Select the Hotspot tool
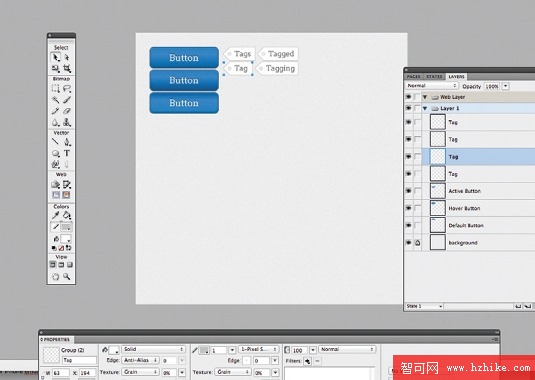 pos(56,185)
